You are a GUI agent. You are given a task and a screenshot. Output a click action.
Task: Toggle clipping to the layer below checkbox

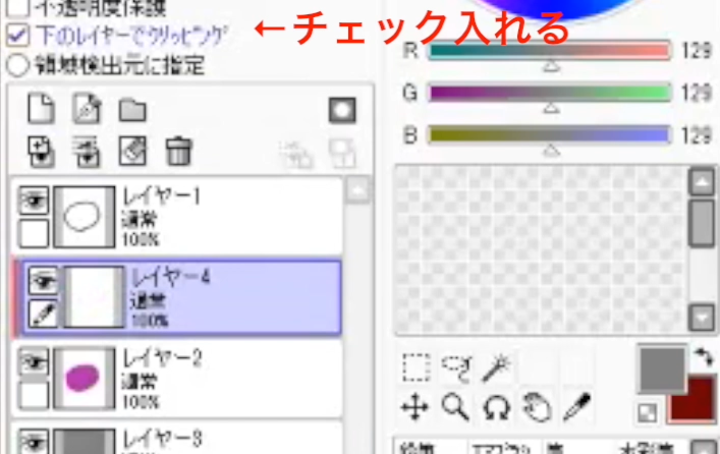coord(17,35)
